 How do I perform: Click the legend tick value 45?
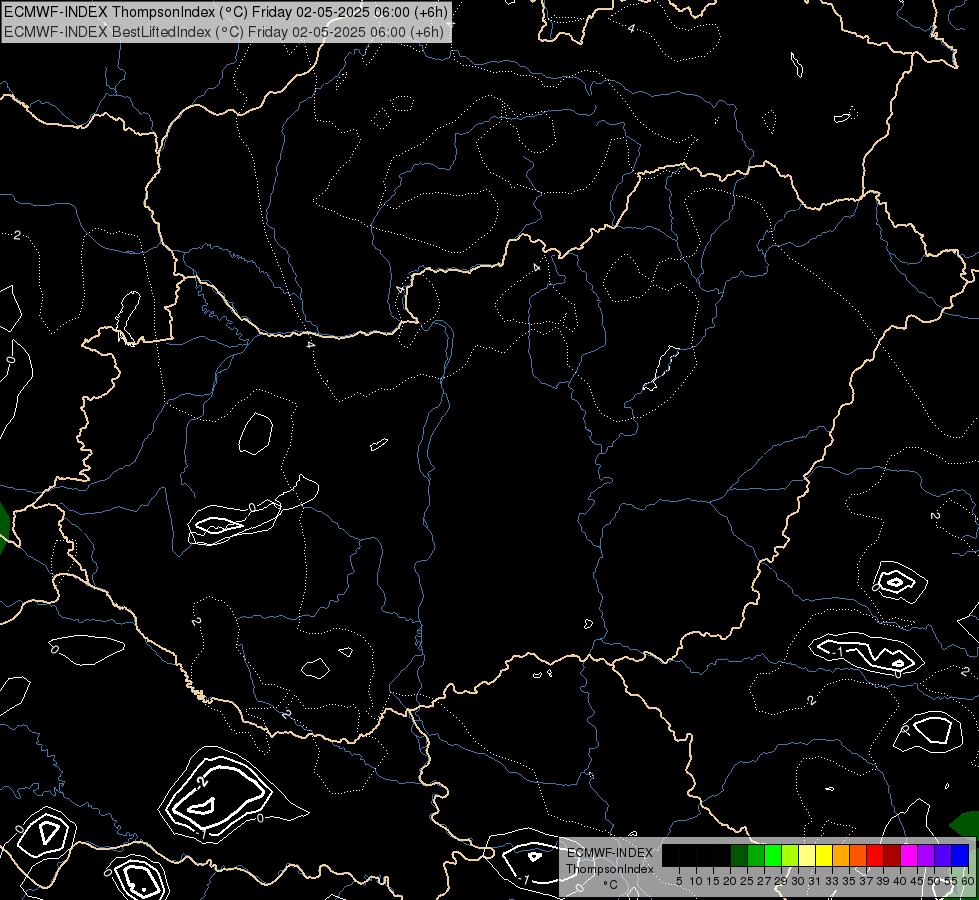point(918,881)
